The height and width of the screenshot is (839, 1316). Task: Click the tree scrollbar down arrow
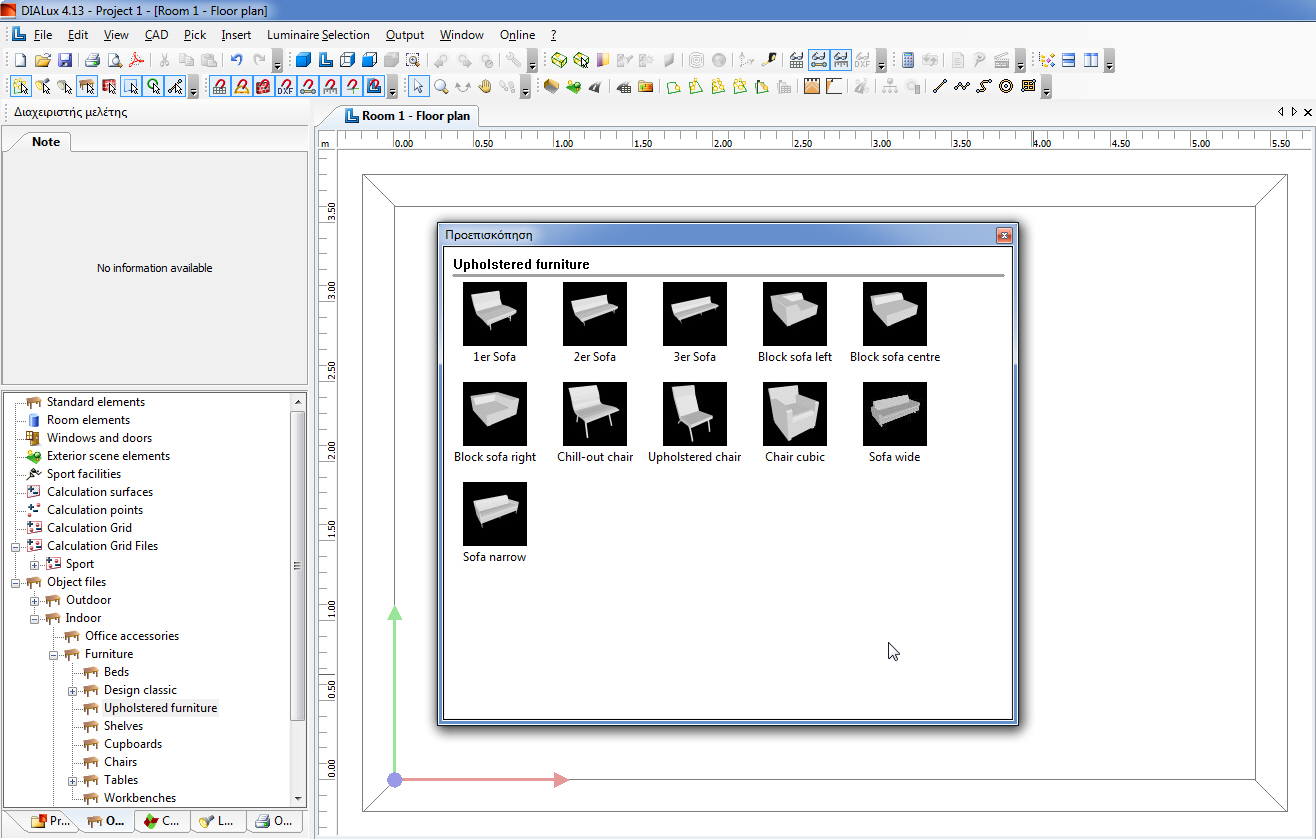pyautogui.click(x=297, y=798)
